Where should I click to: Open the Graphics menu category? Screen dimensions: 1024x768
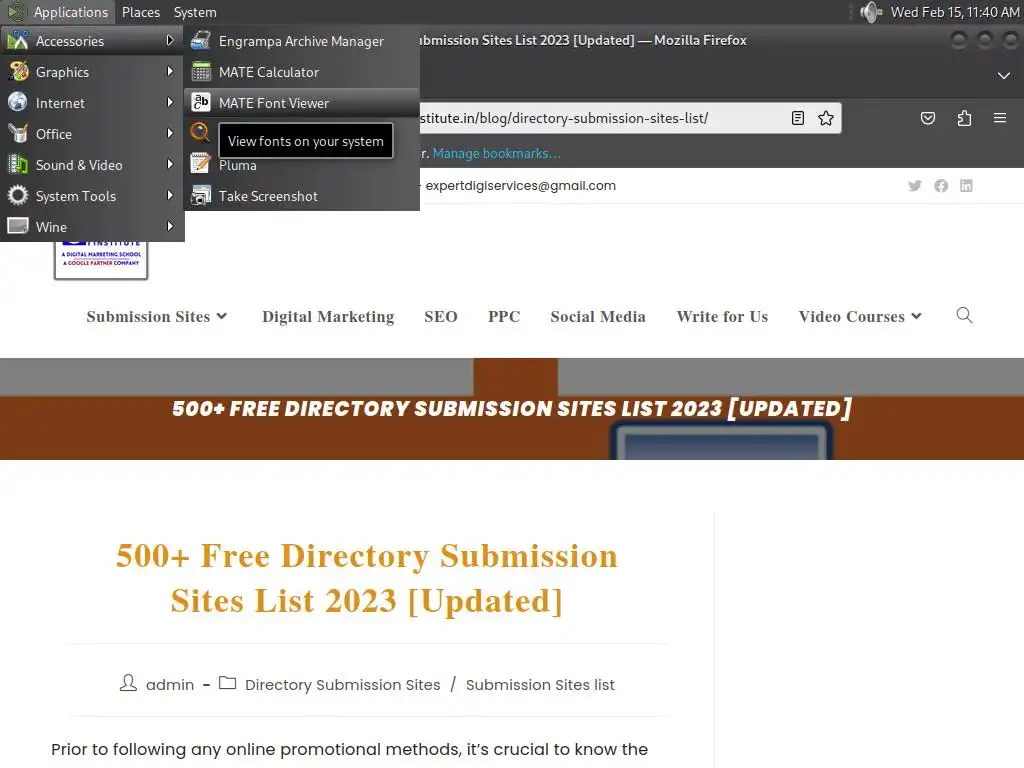tap(92, 72)
